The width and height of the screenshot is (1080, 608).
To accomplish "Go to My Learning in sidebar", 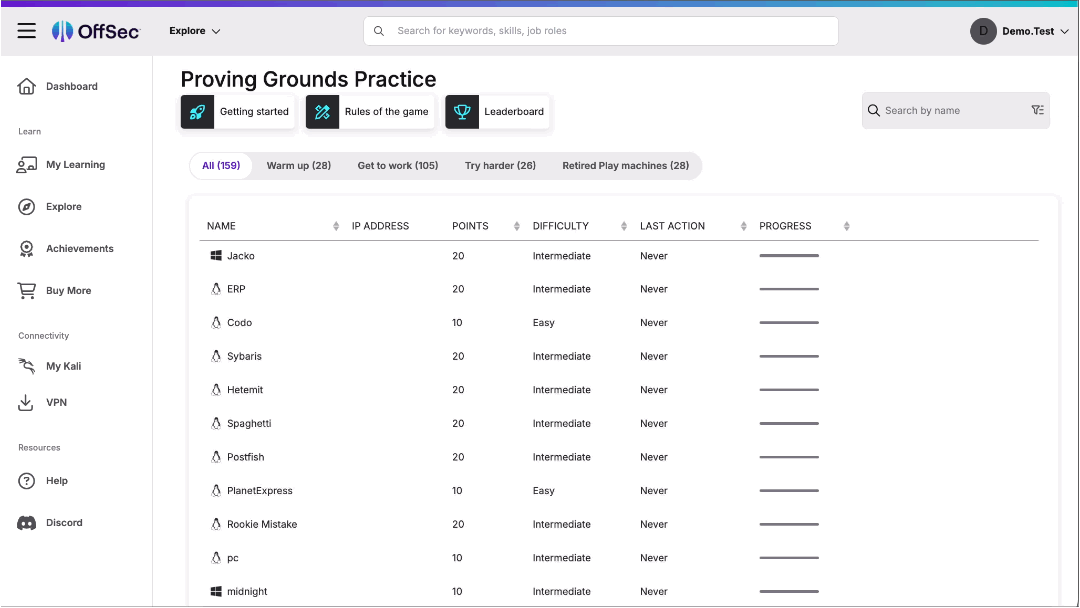I will click(x=76, y=165).
